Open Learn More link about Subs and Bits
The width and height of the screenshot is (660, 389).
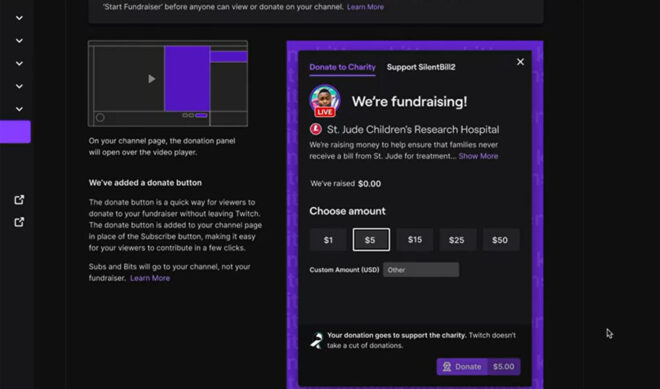tap(150, 278)
